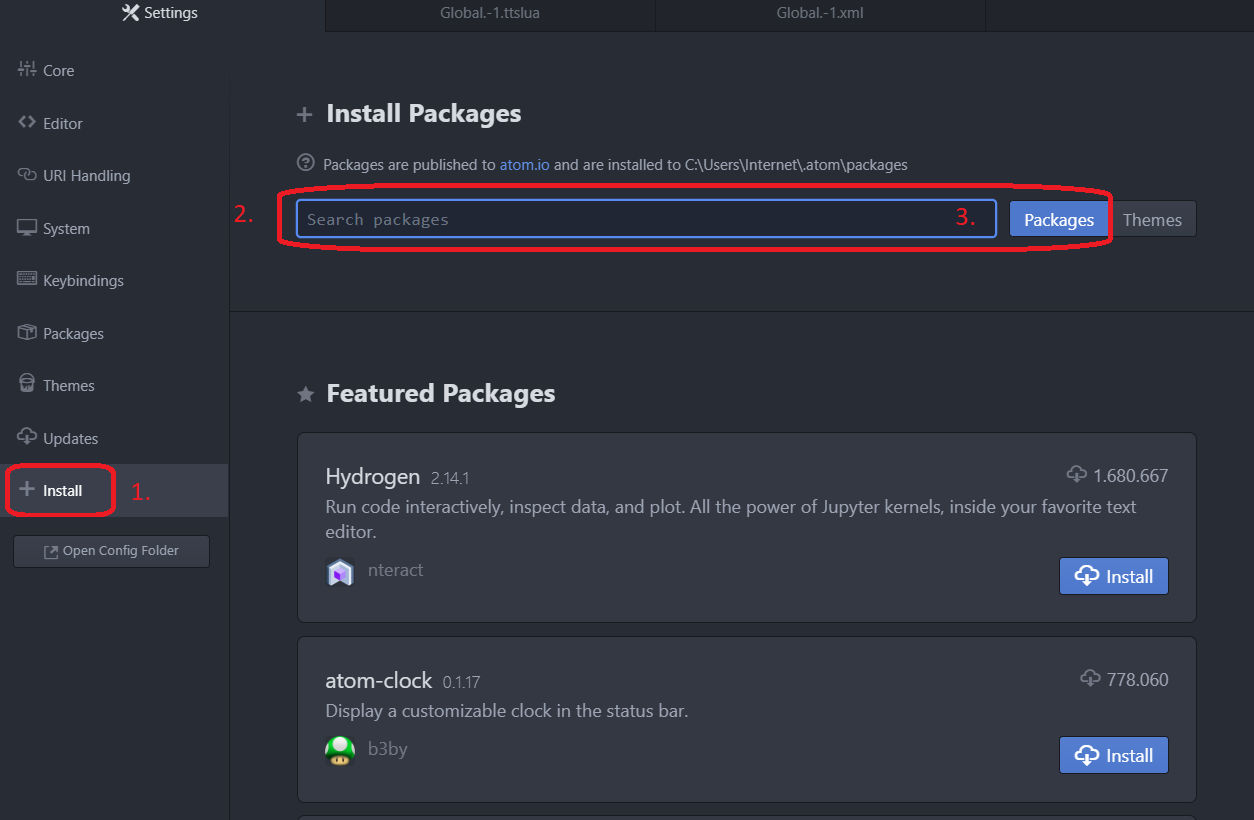Click the Packages box icon
This screenshot has width=1254, height=820.
point(27,332)
